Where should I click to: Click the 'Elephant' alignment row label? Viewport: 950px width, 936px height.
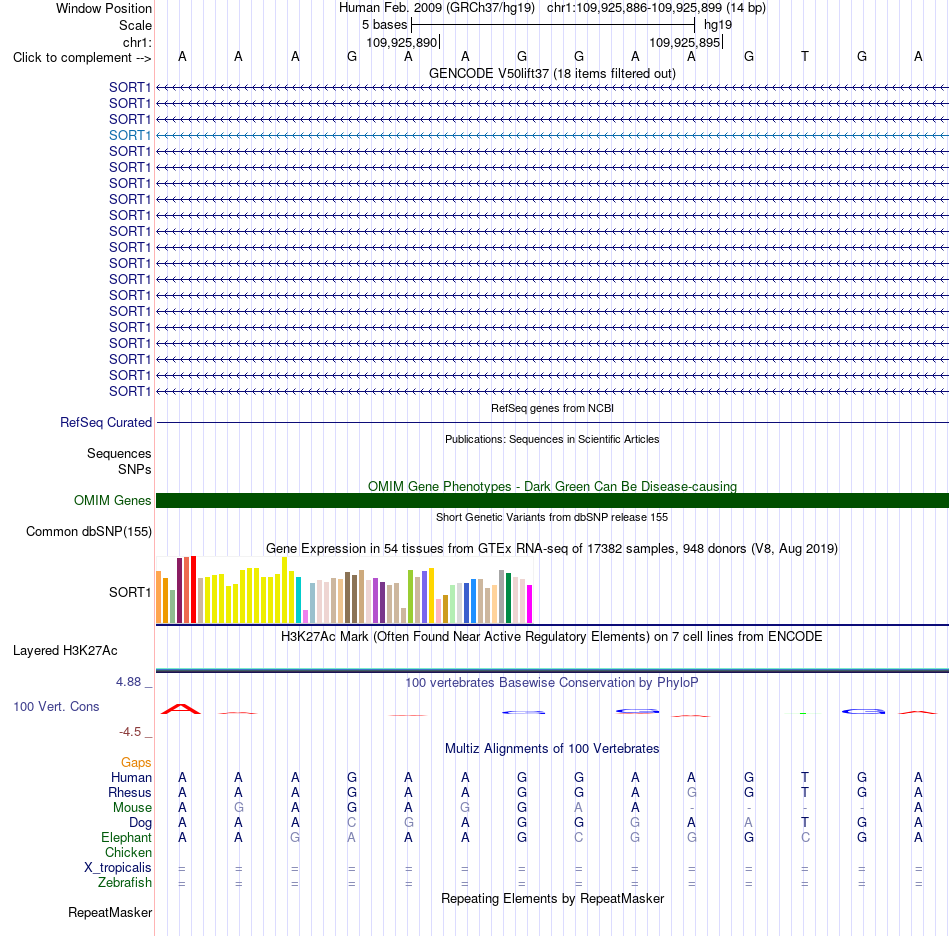point(126,837)
